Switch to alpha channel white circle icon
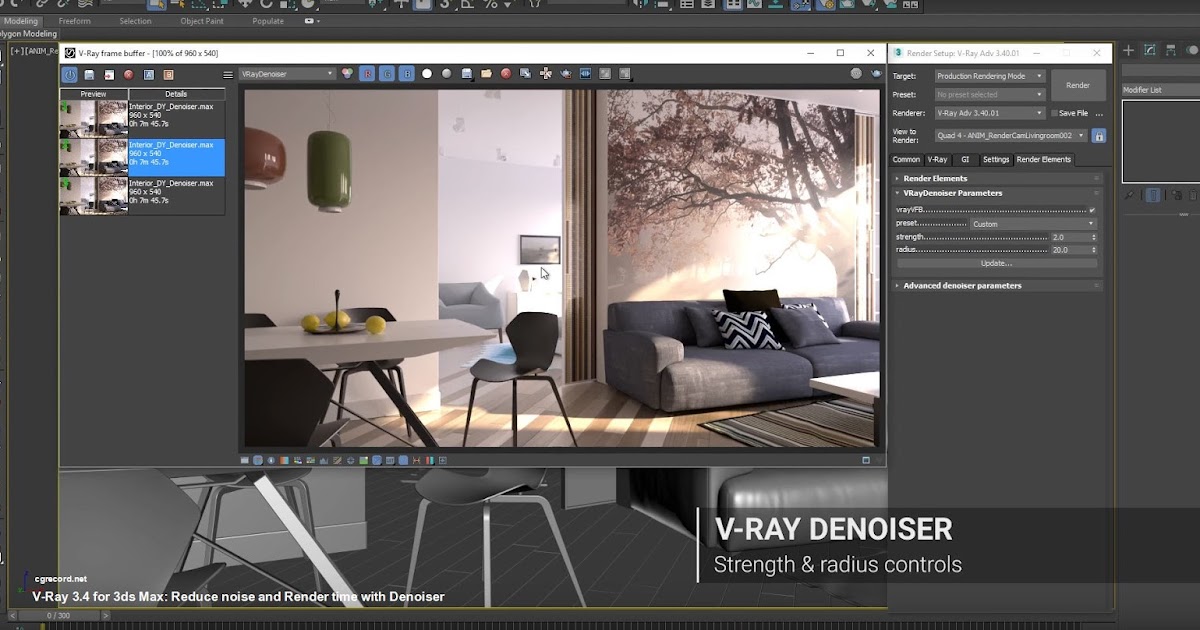Screen dimensions: 1200x630 [x=427, y=74]
